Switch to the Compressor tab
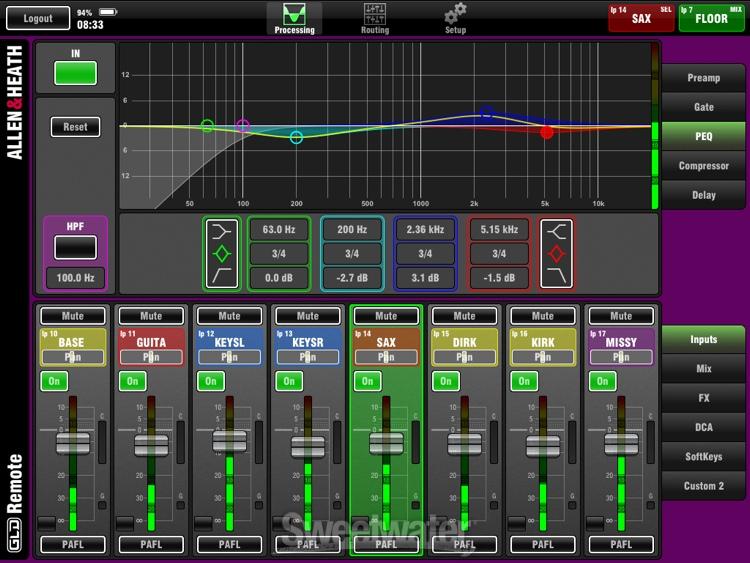The width and height of the screenshot is (750, 563). click(703, 166)
